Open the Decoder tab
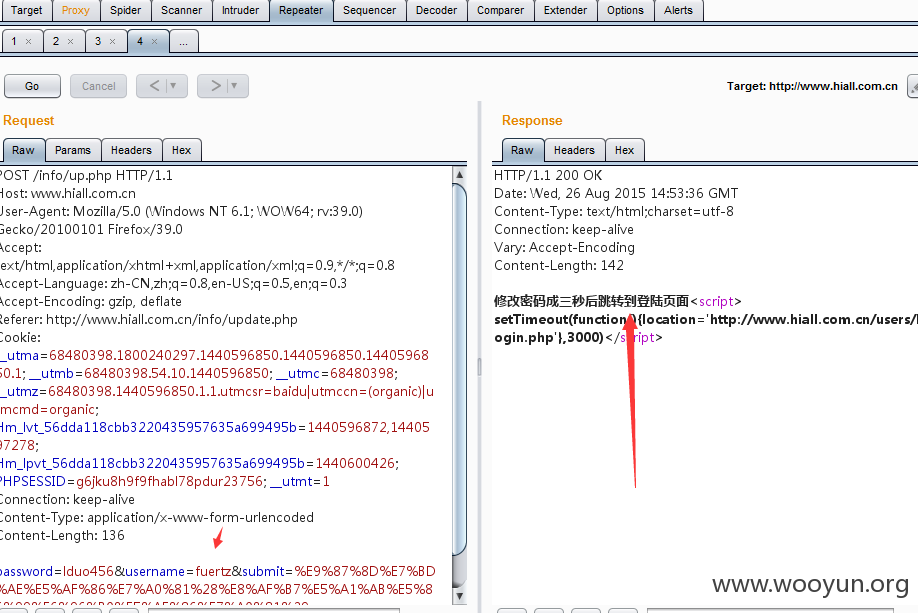Screen dimensions: 918x613 pyautogui.click(x=436, y=11)
